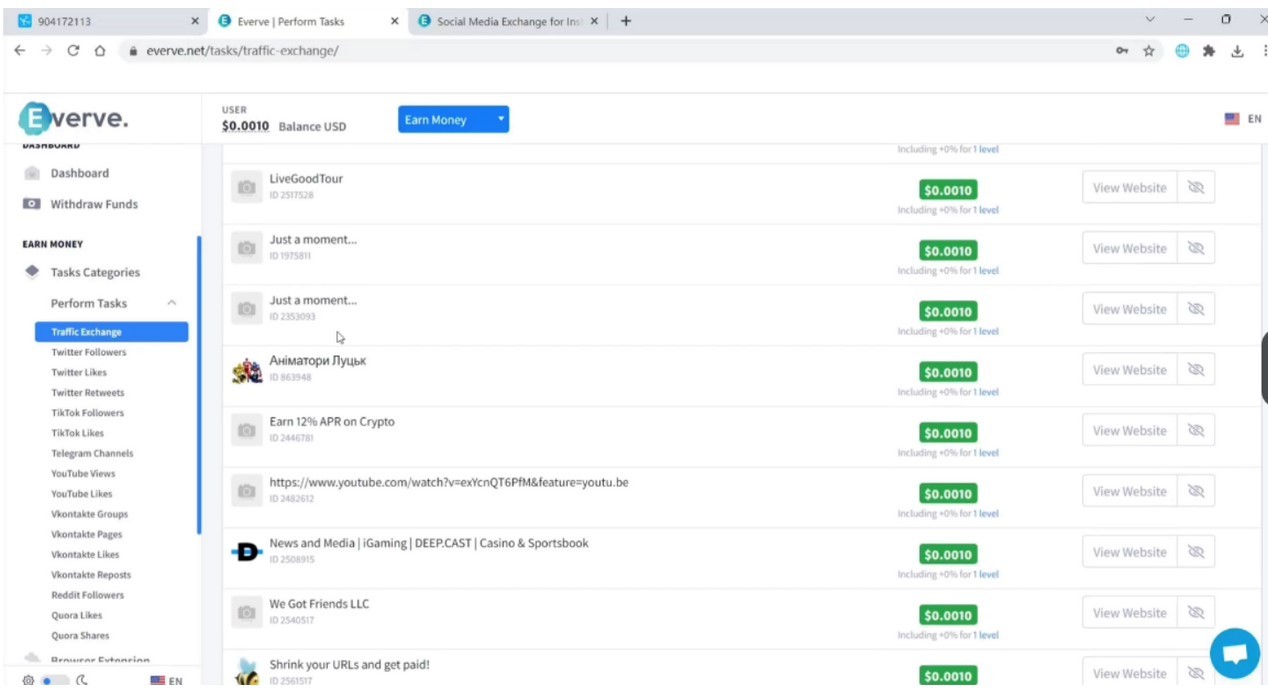Screen dimensions: 1268x697
Task: Open Quora Shares tasks
Action: [x=80, y=635]
